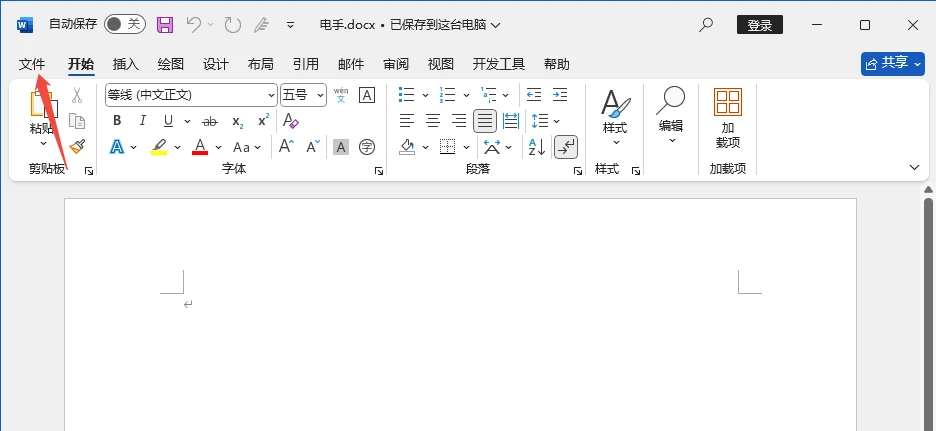Viewport: 936px width, 431px height.
Task: Apply Subscript formatting
Action: [x=238, y=121]
